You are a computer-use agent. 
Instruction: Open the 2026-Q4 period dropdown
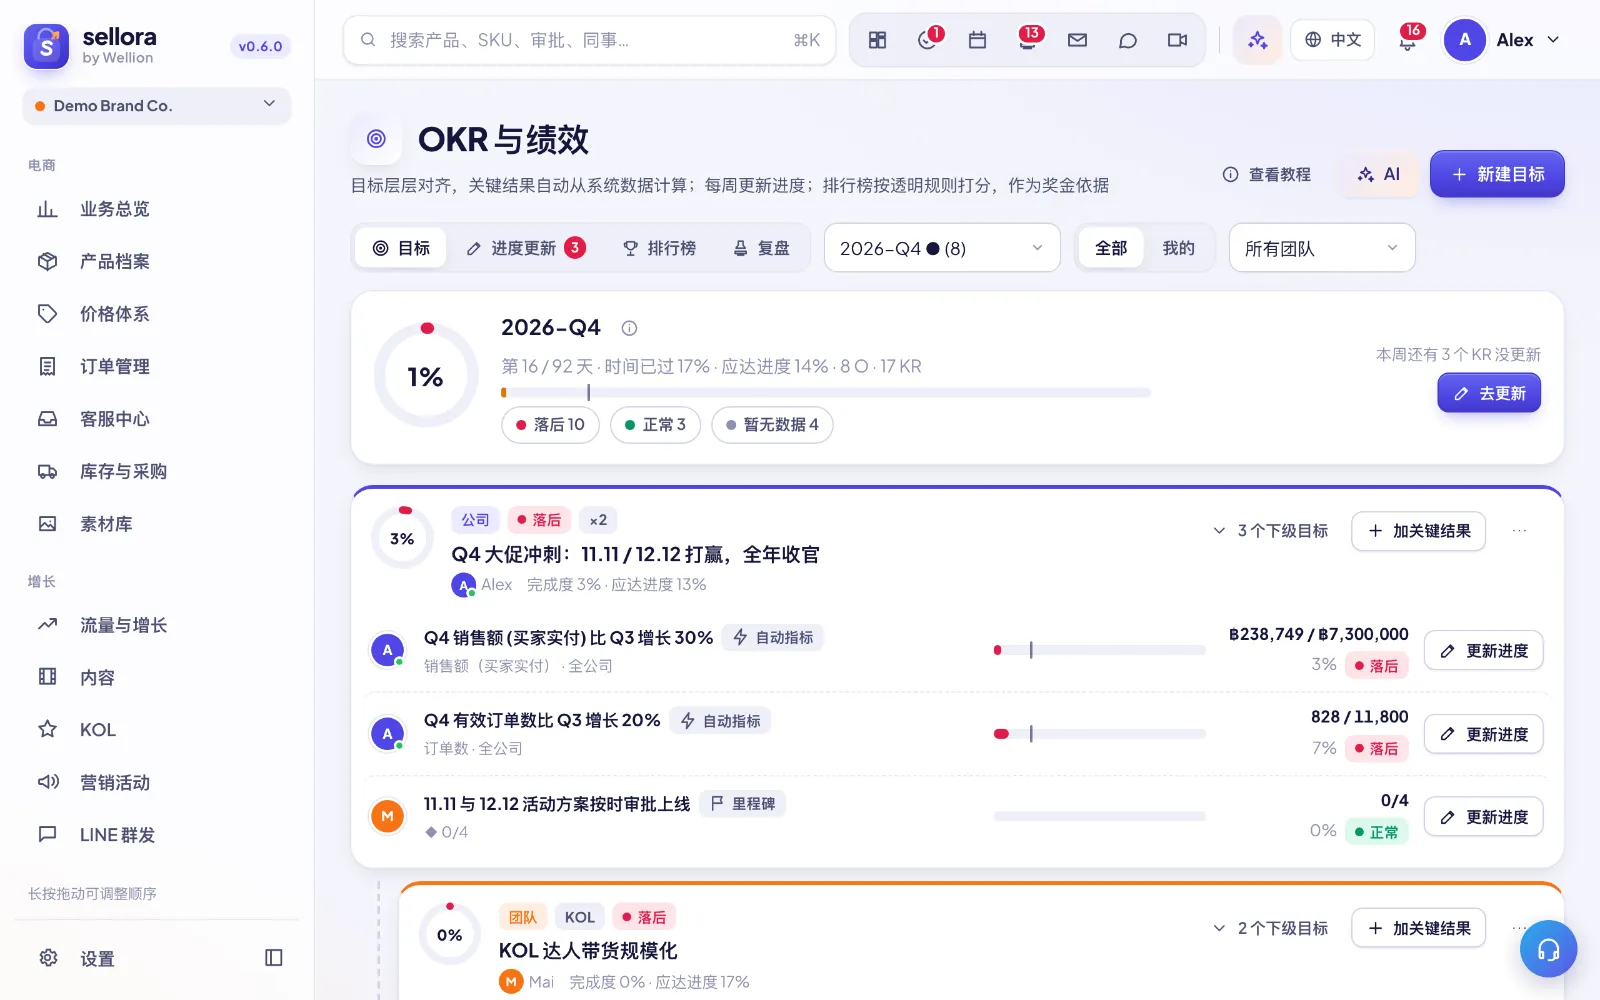point(941,248)
